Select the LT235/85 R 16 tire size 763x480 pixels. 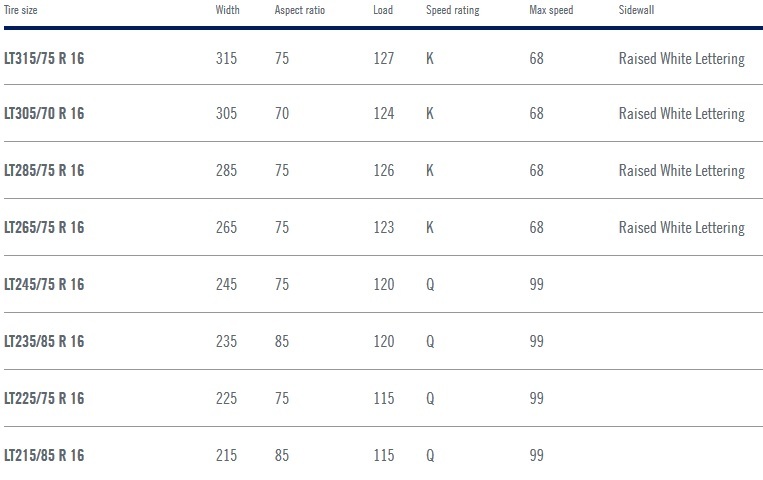(x=44, y=341)
